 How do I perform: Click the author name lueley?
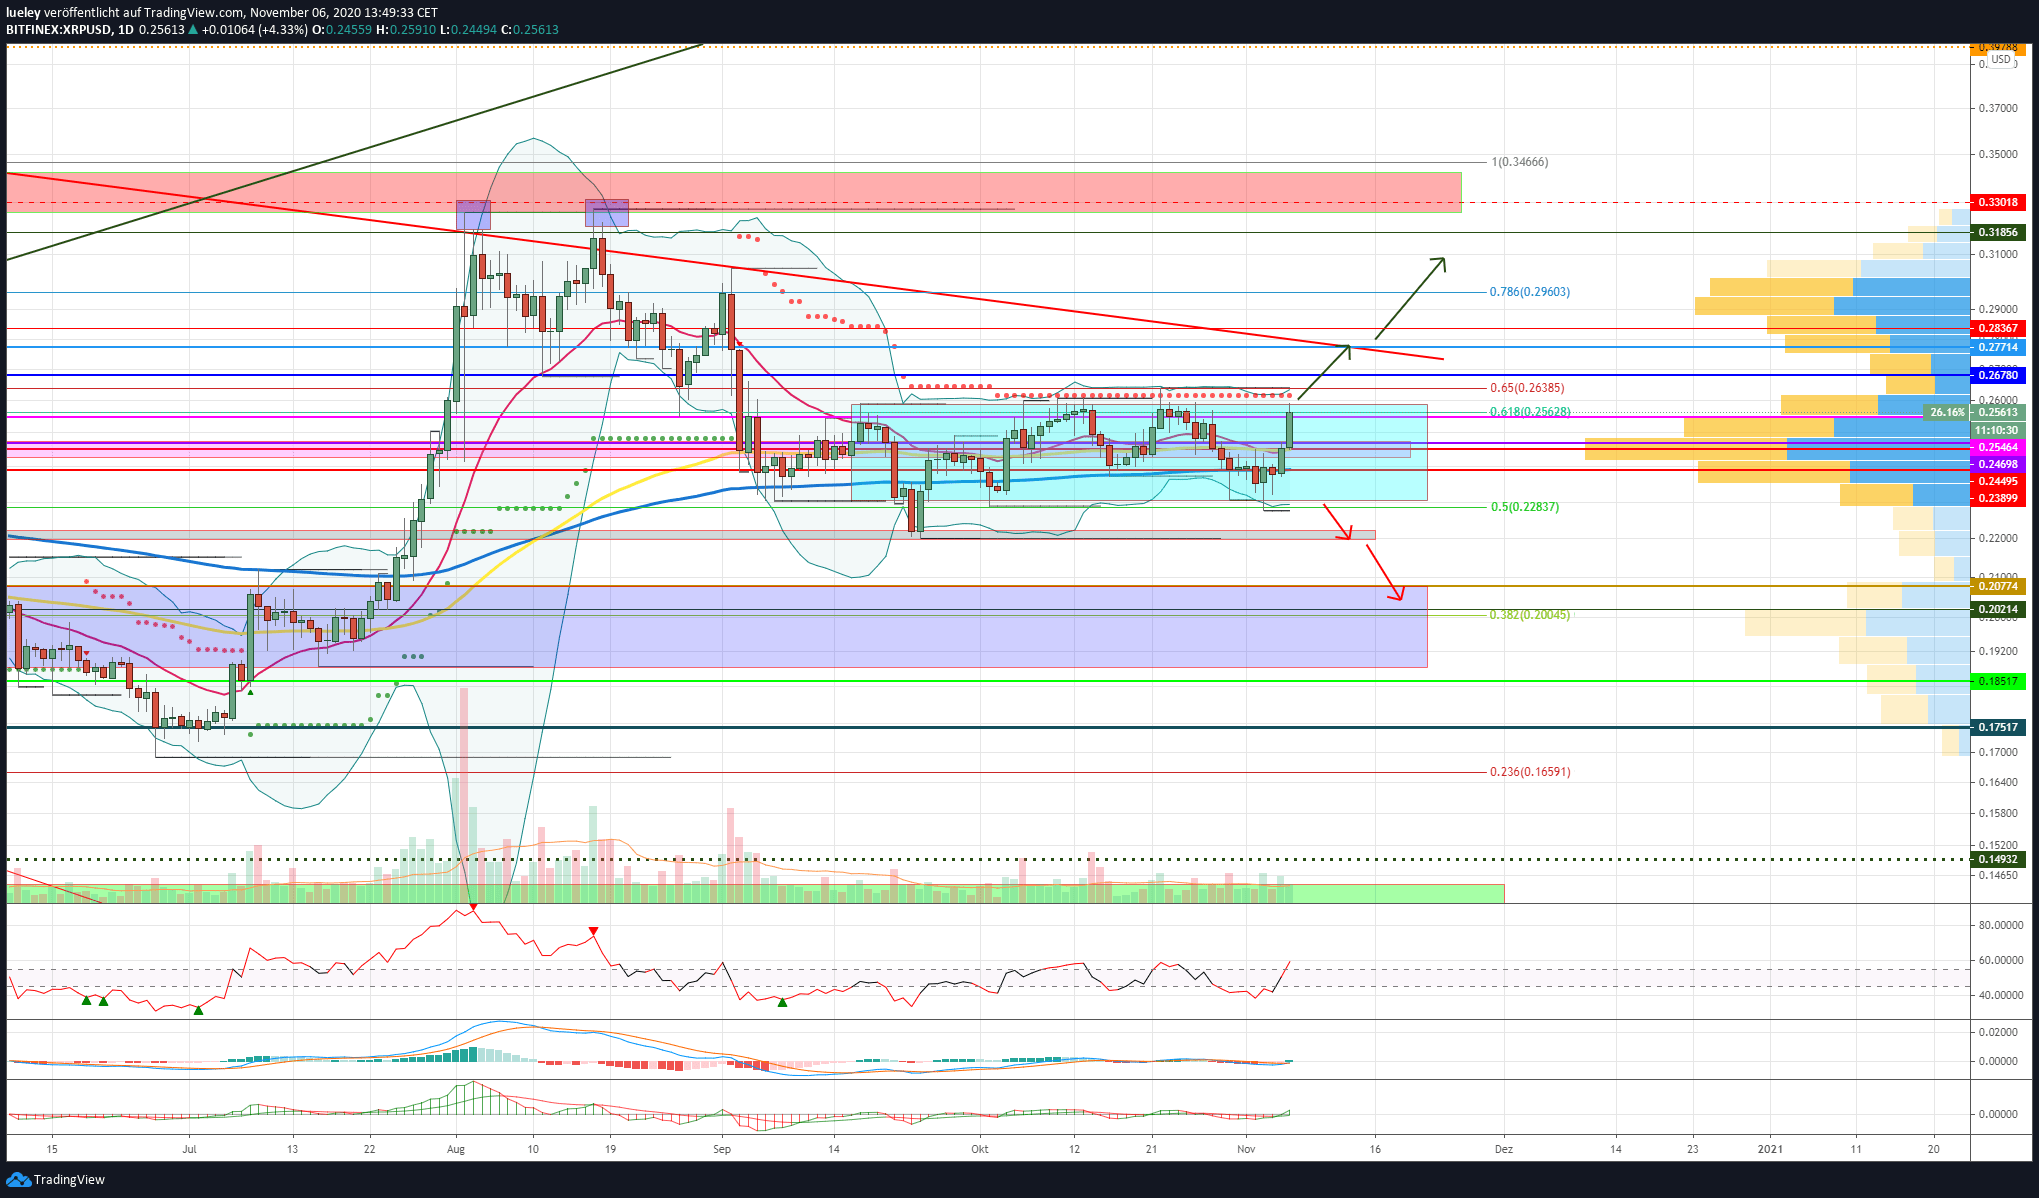(x=23, y=13)
